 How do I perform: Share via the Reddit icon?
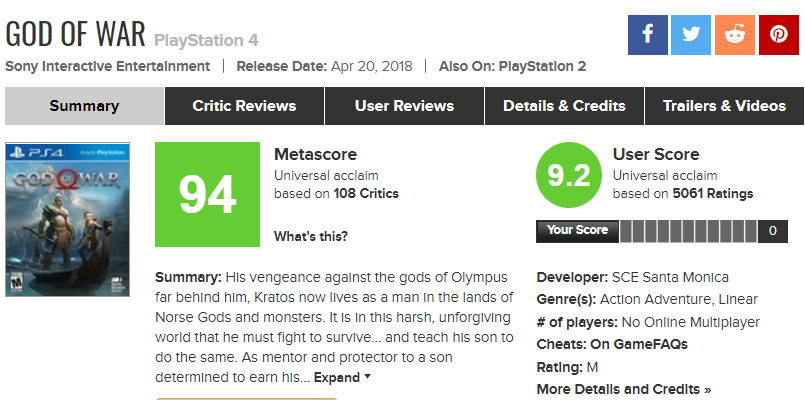coord(735,35)
